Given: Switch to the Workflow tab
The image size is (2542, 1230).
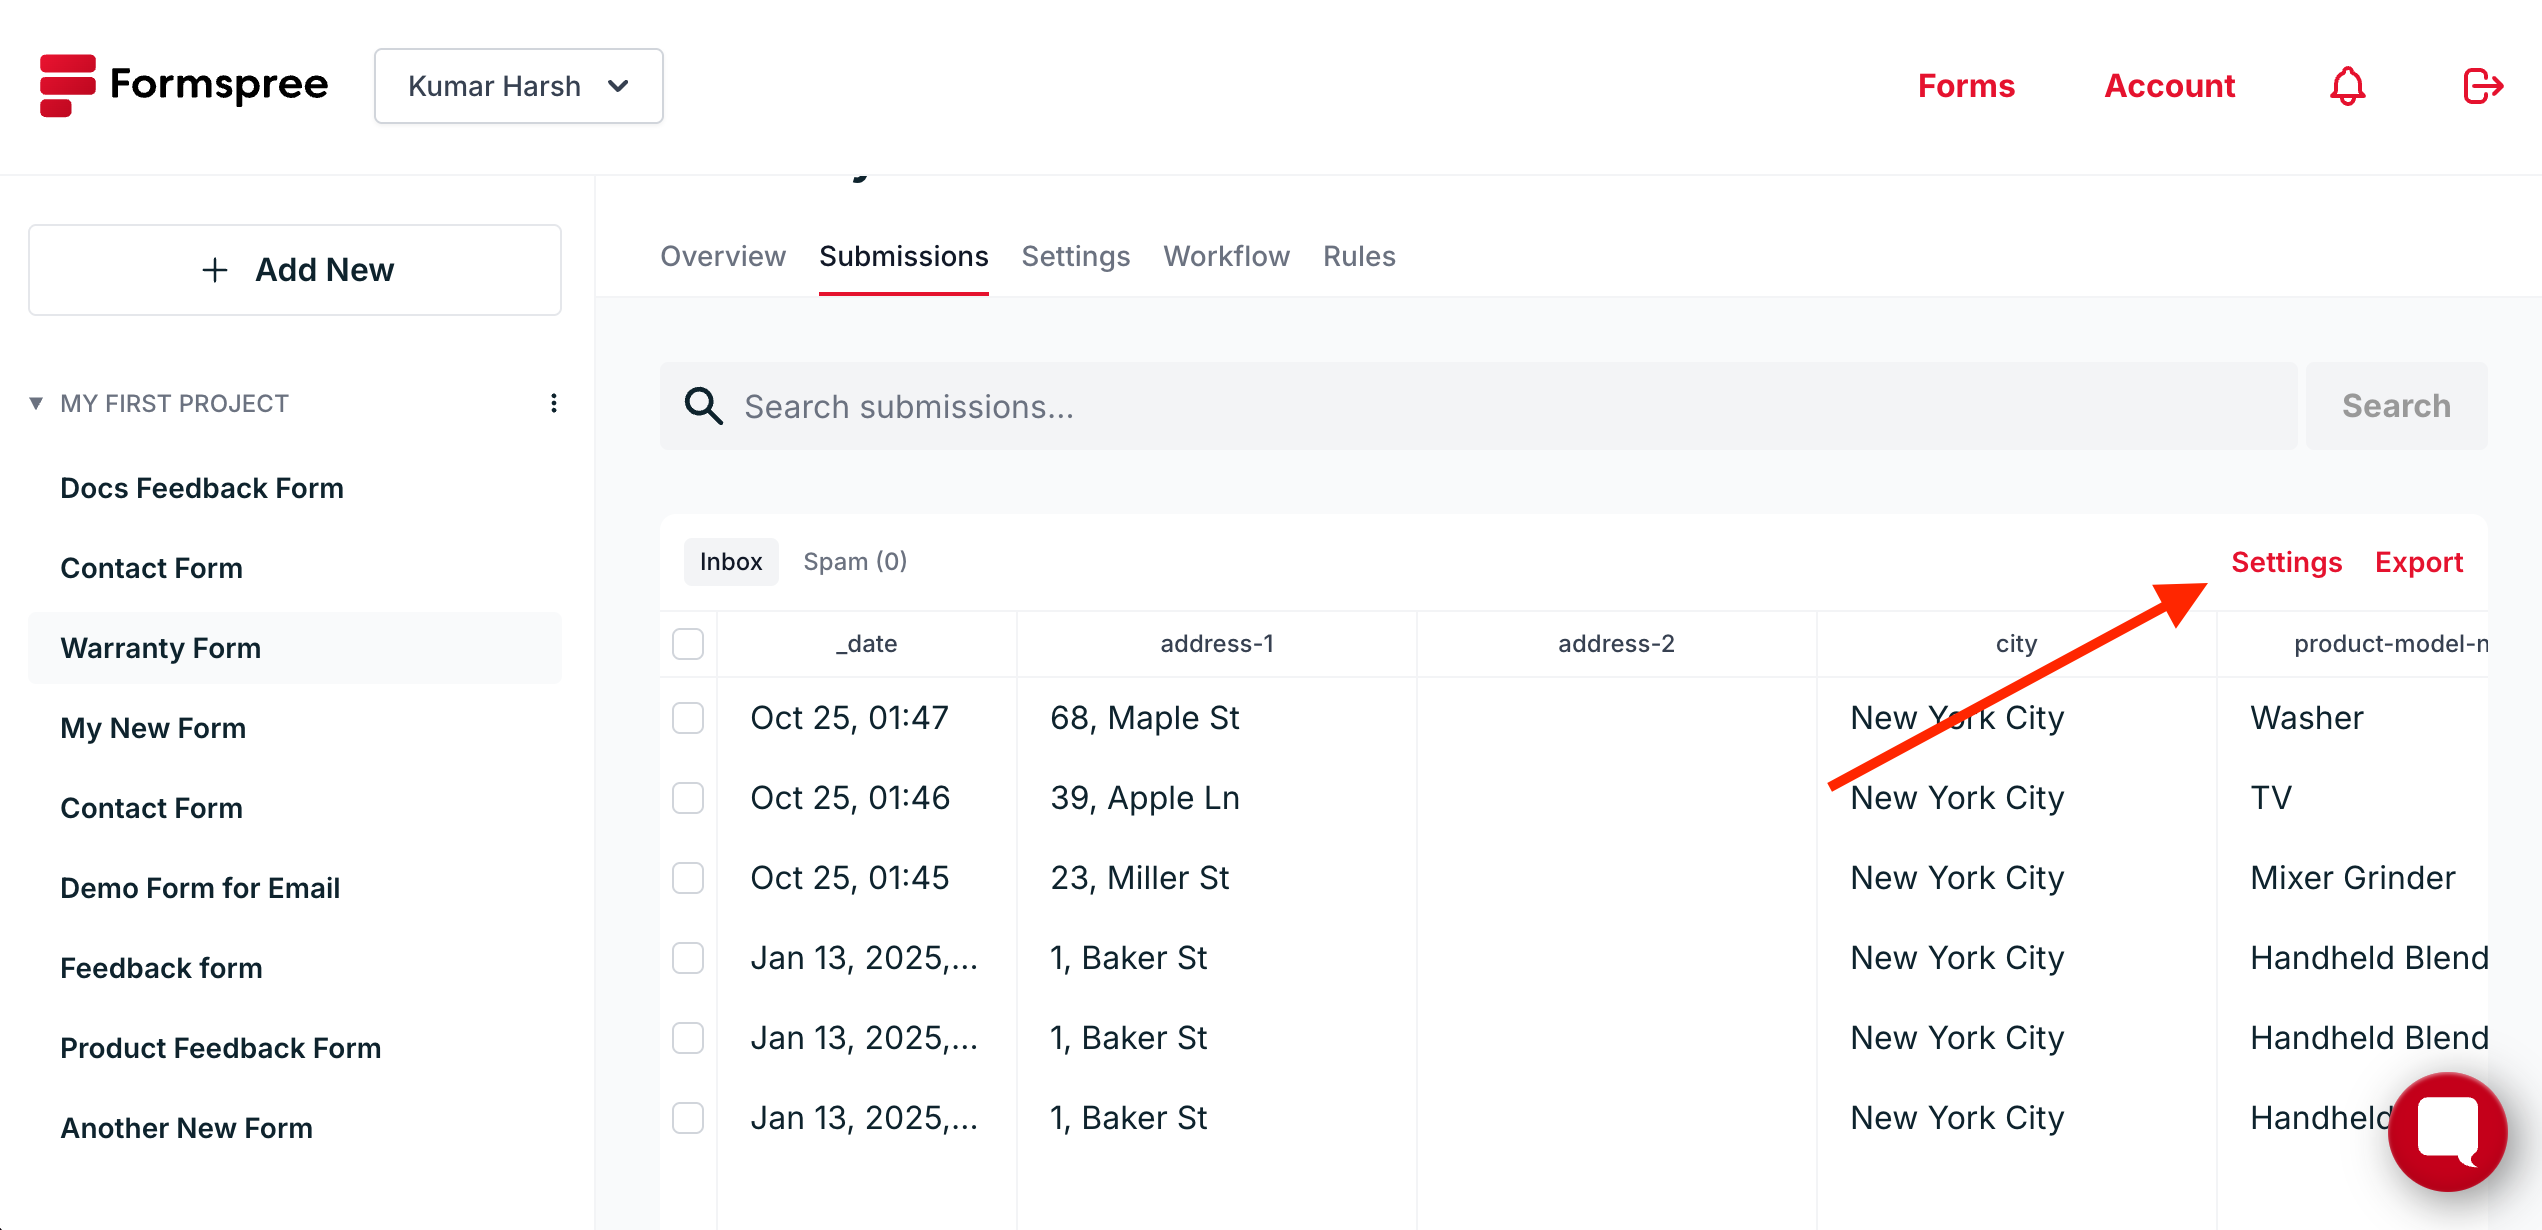Looking at the screenshot, I should click(1226, 256).
